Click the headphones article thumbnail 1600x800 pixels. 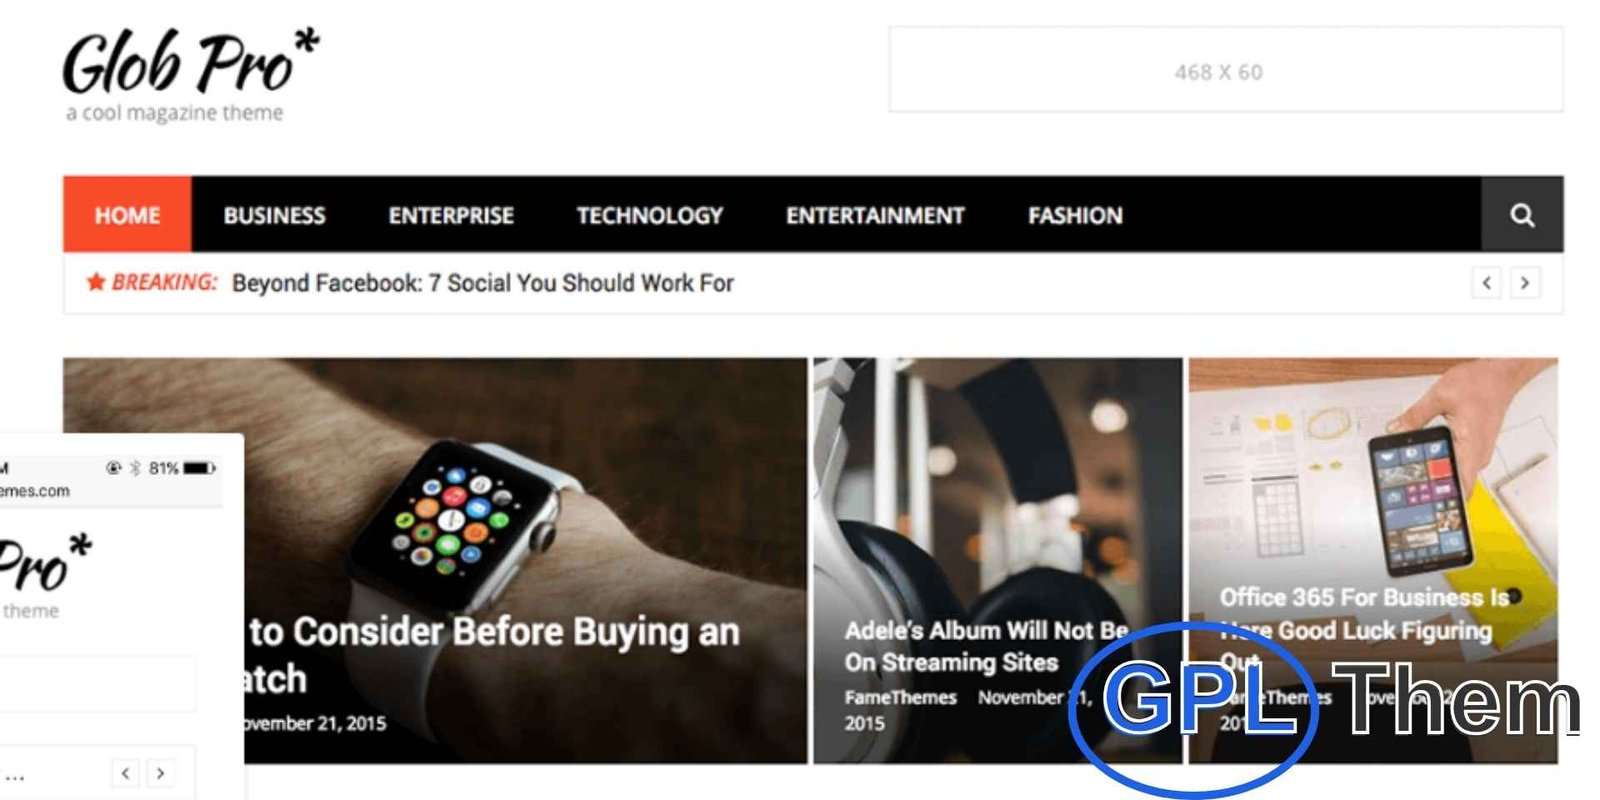(997, 561)
